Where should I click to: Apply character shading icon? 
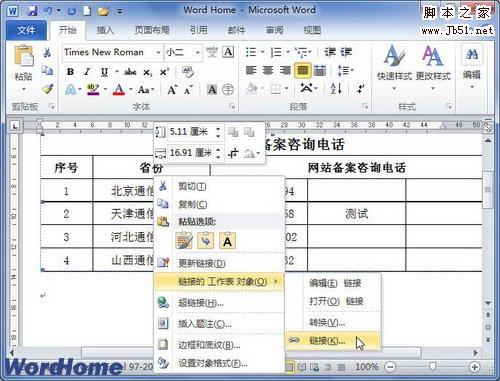(212, 89)
